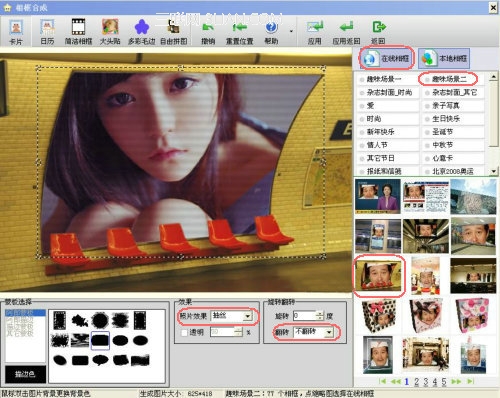This screenshot has width=500, height=398.
Task: Select the 趣味场景二 category radio button
Action: [x=428, y=79]
